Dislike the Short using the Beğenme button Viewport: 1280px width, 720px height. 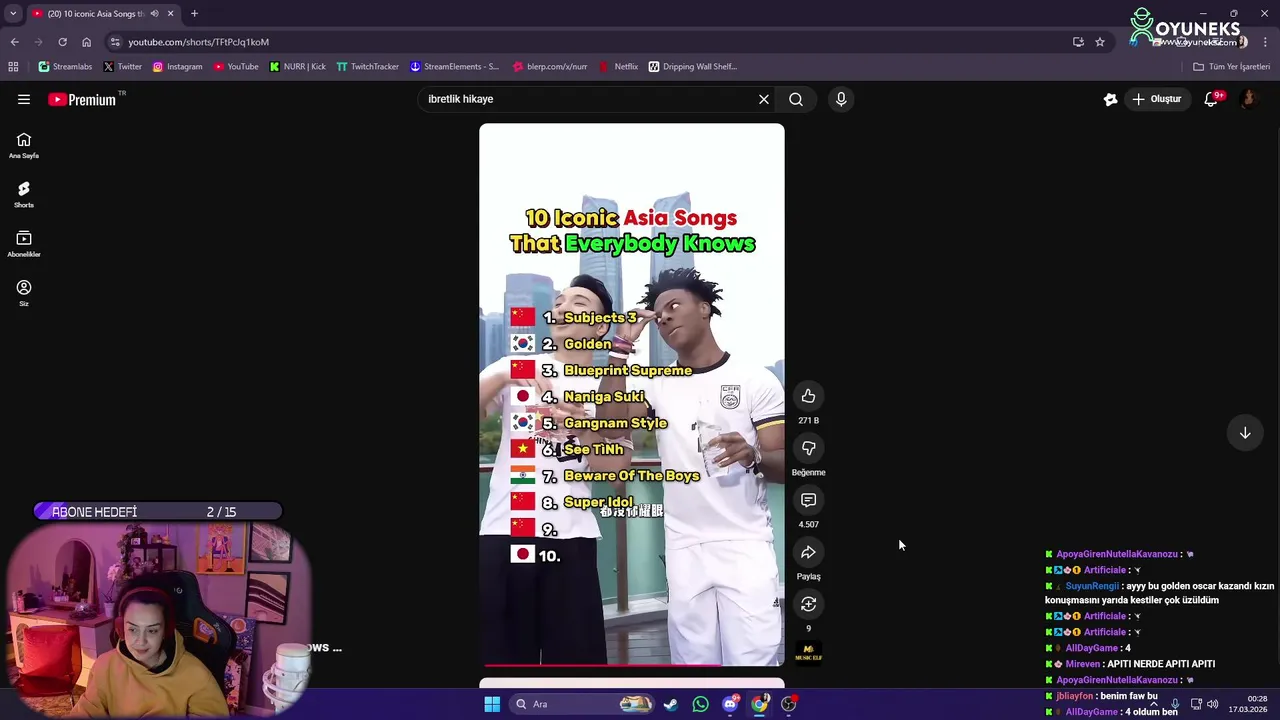coord(808,448)
